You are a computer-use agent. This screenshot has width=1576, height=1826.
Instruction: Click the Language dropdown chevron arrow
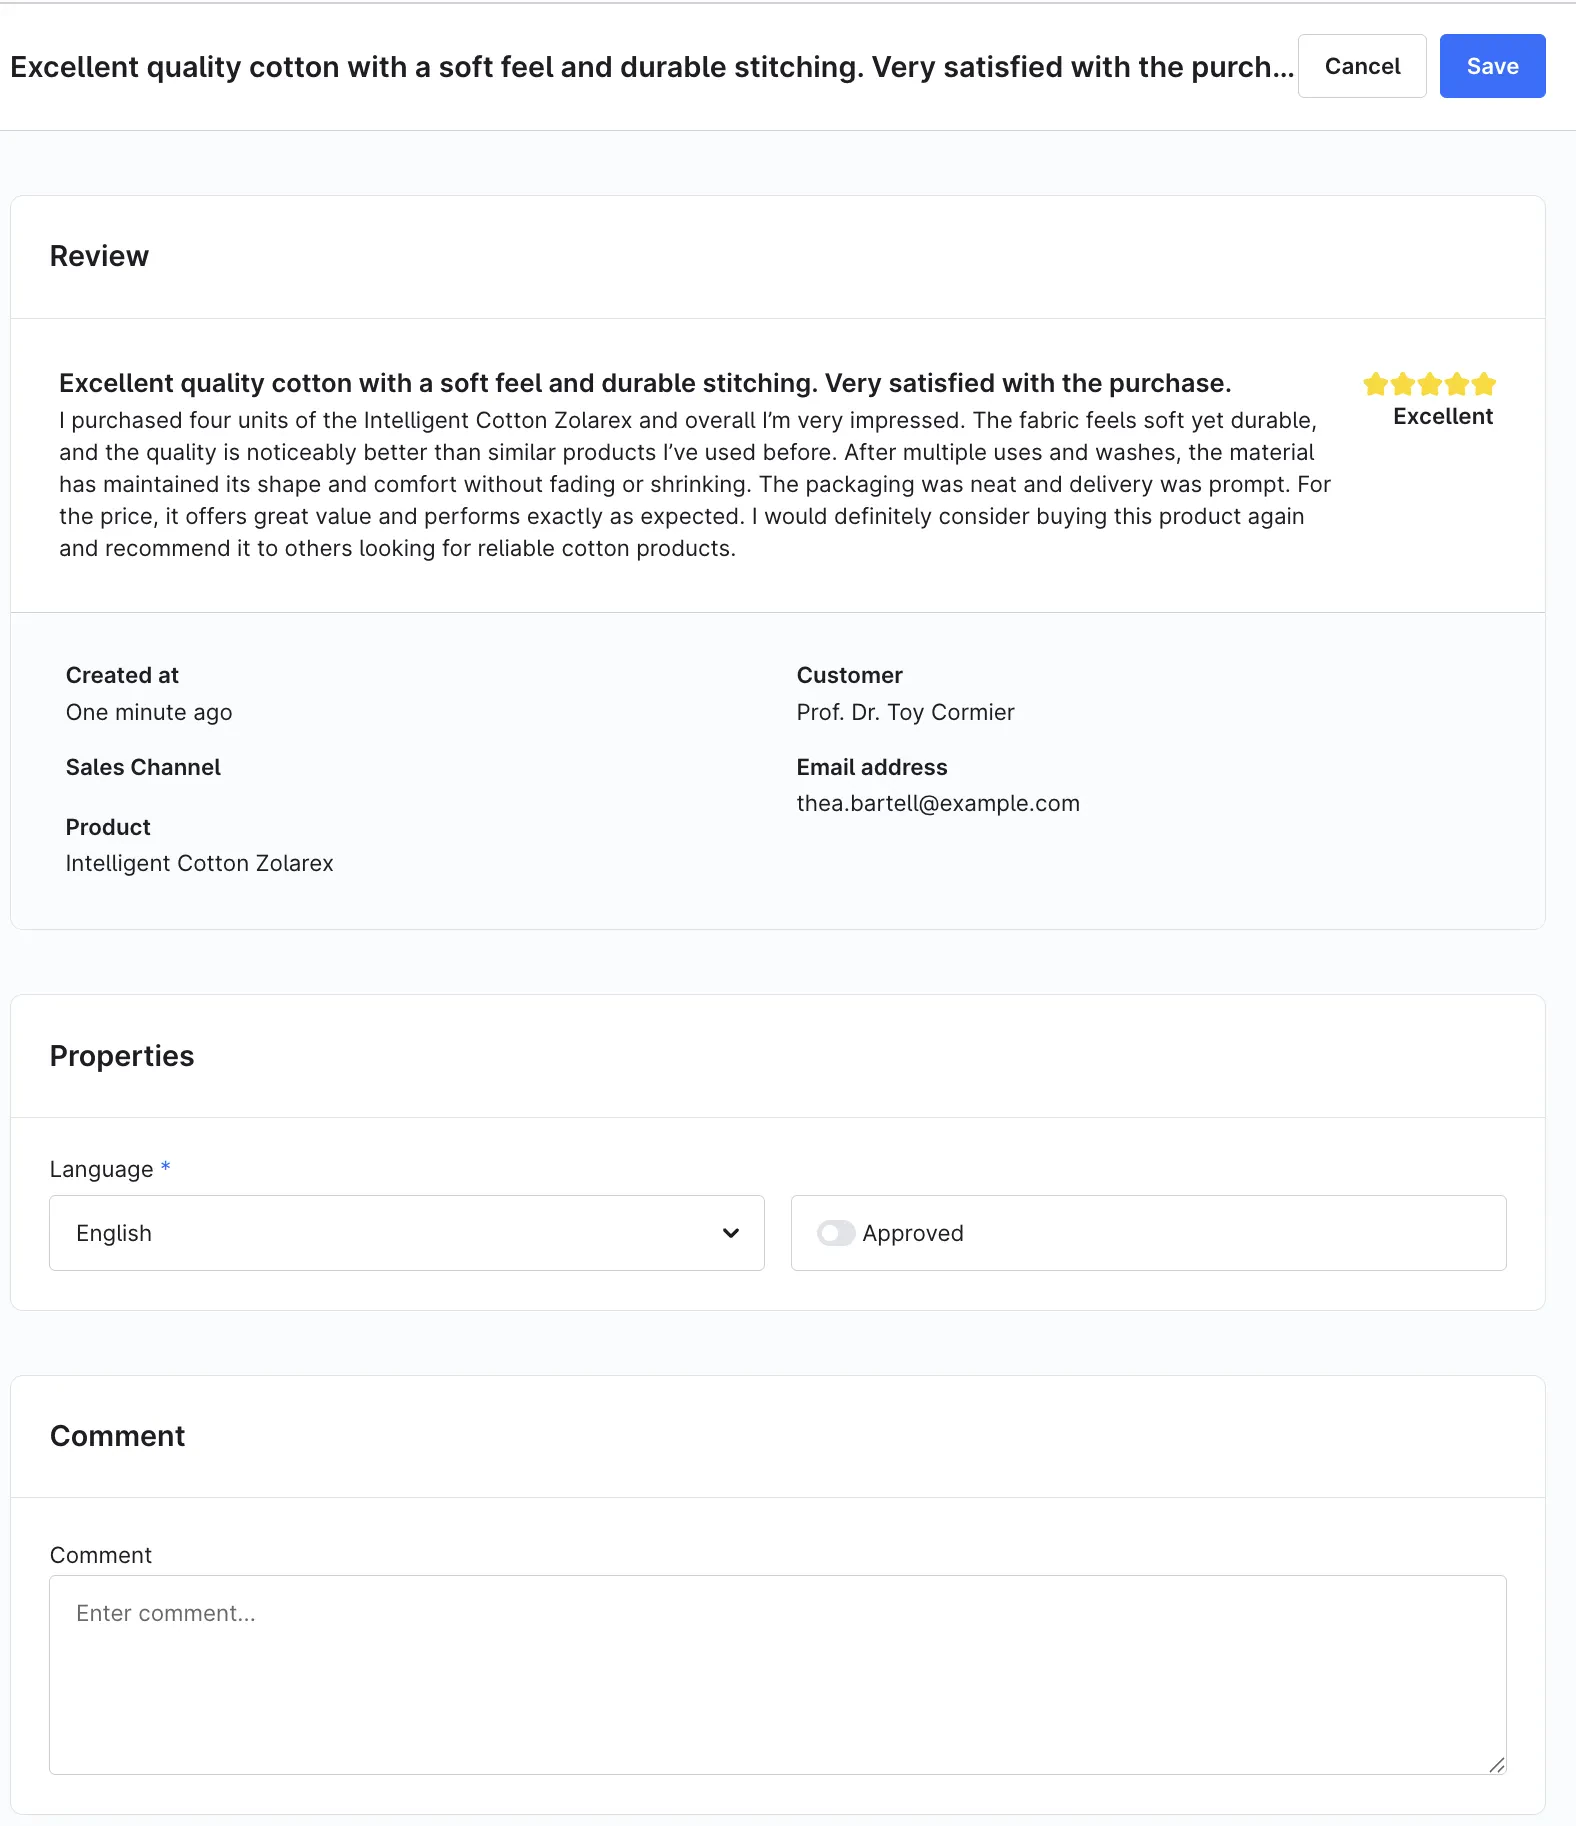click(731, 1233)
